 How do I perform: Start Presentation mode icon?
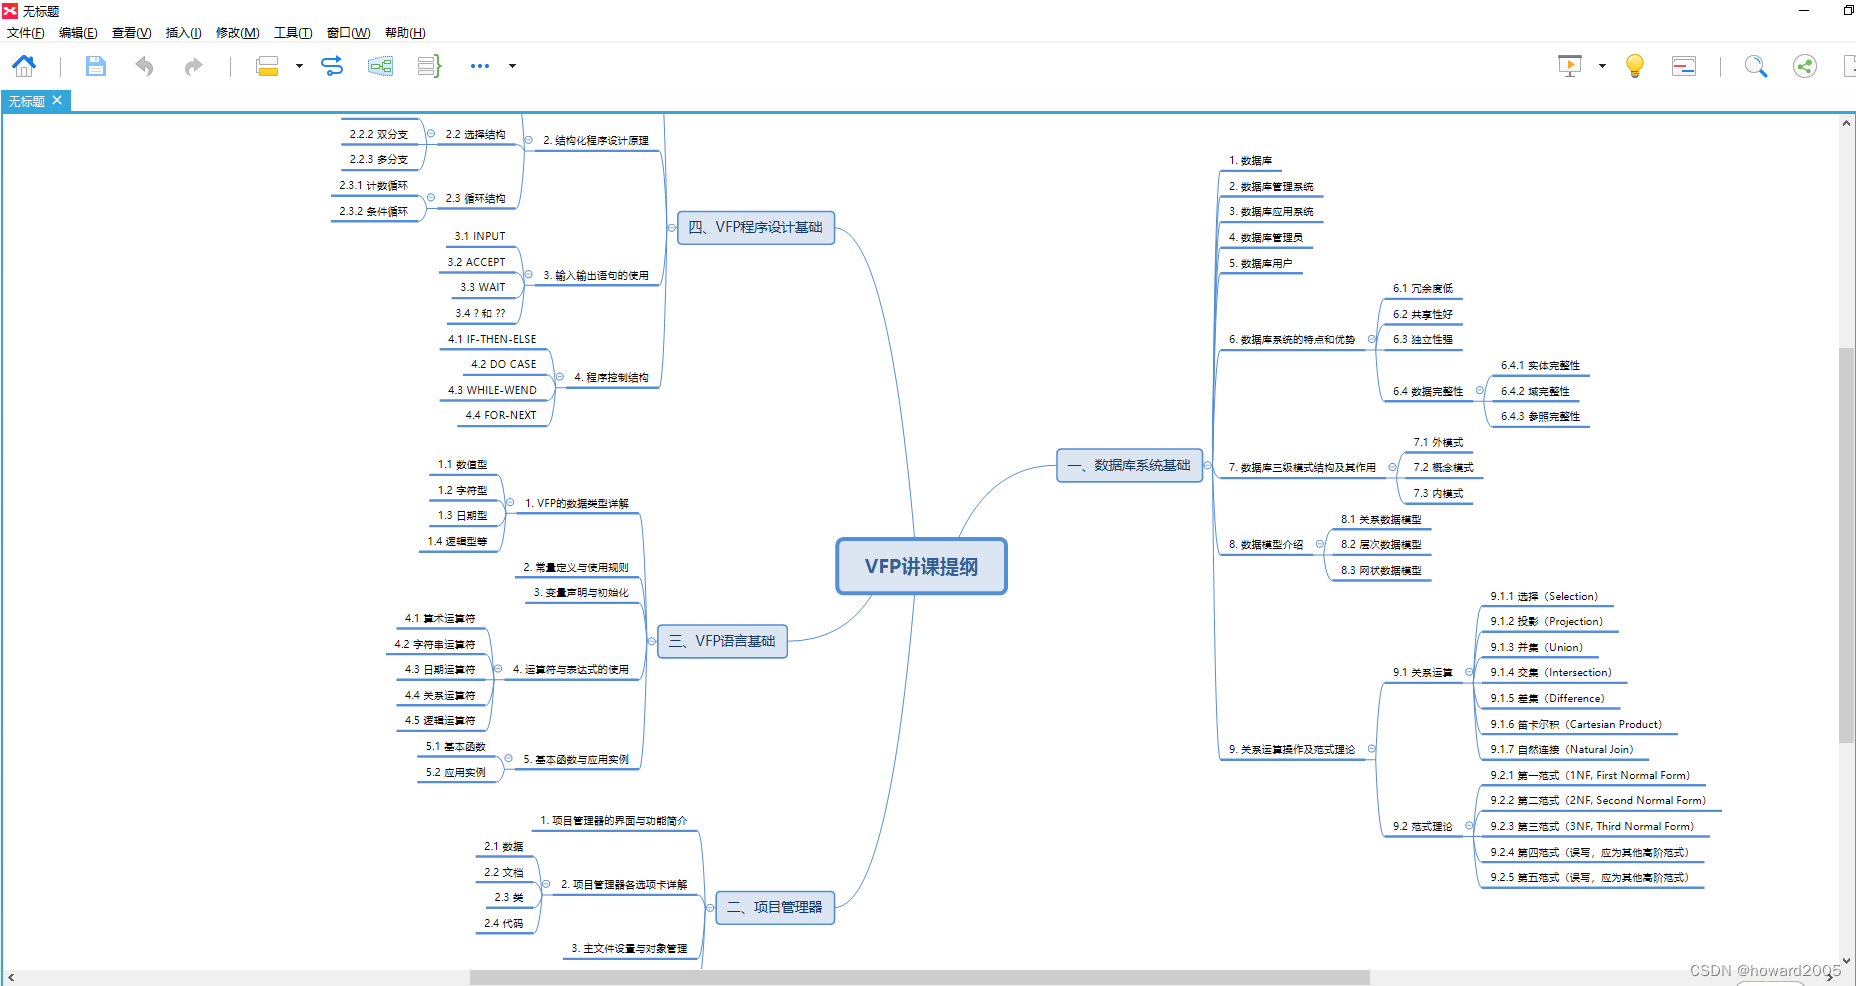pos(1570,66)
